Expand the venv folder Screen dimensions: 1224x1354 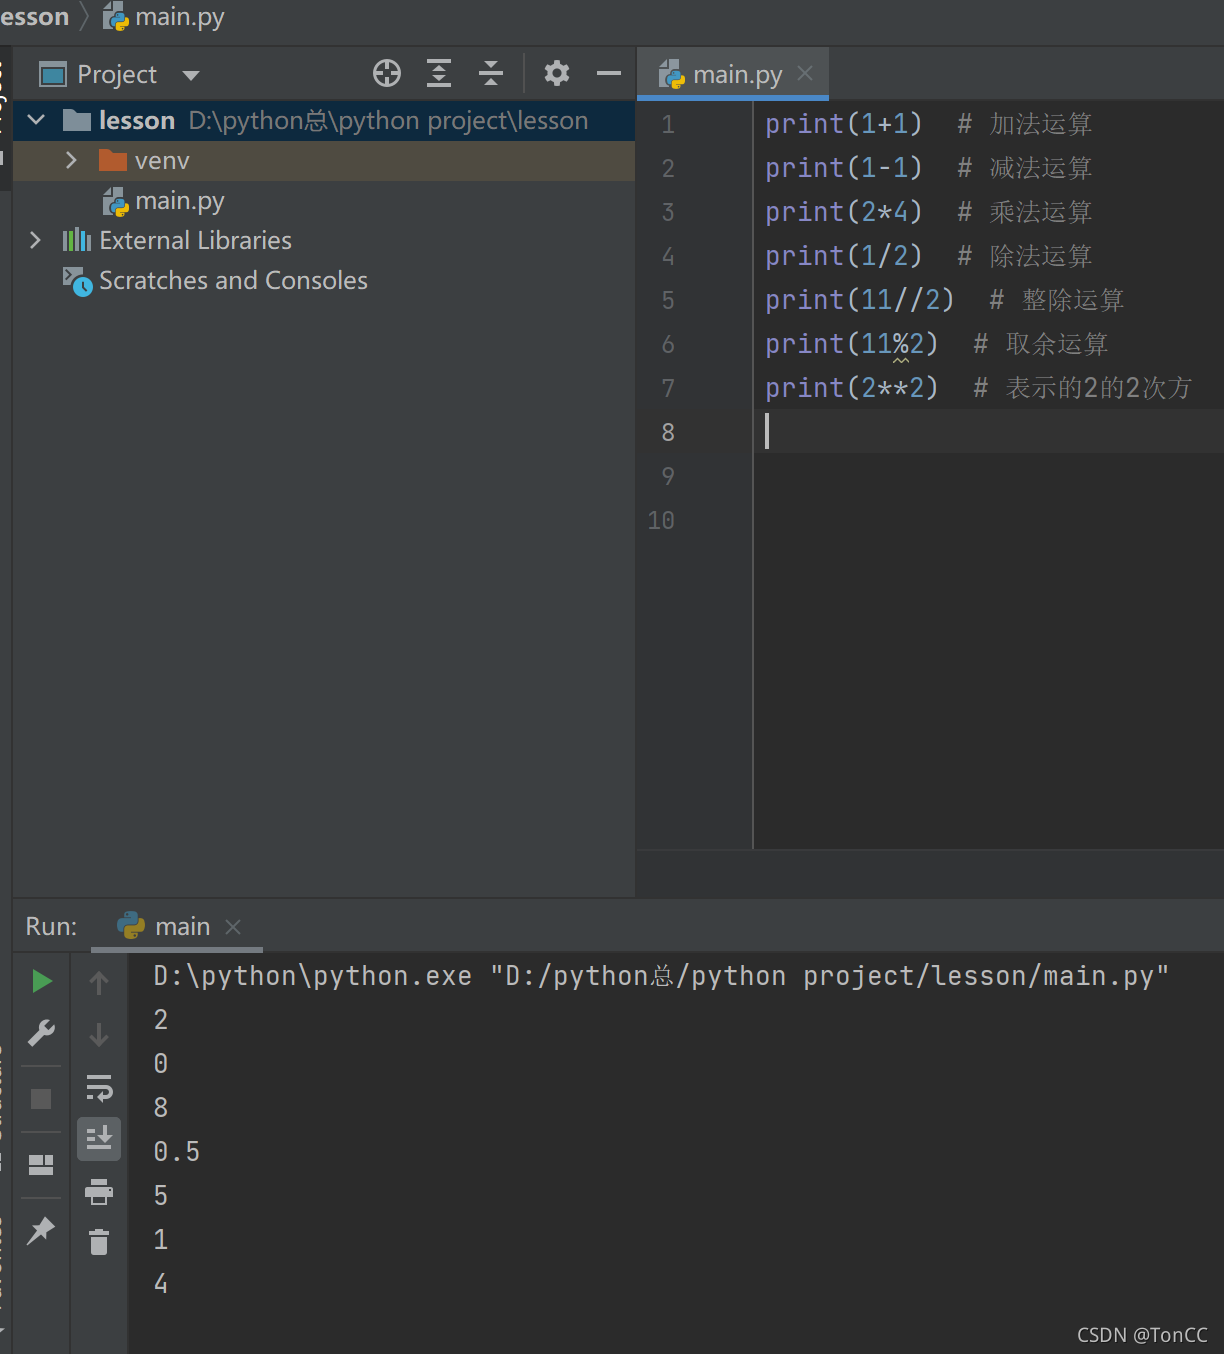pos(71,160)
